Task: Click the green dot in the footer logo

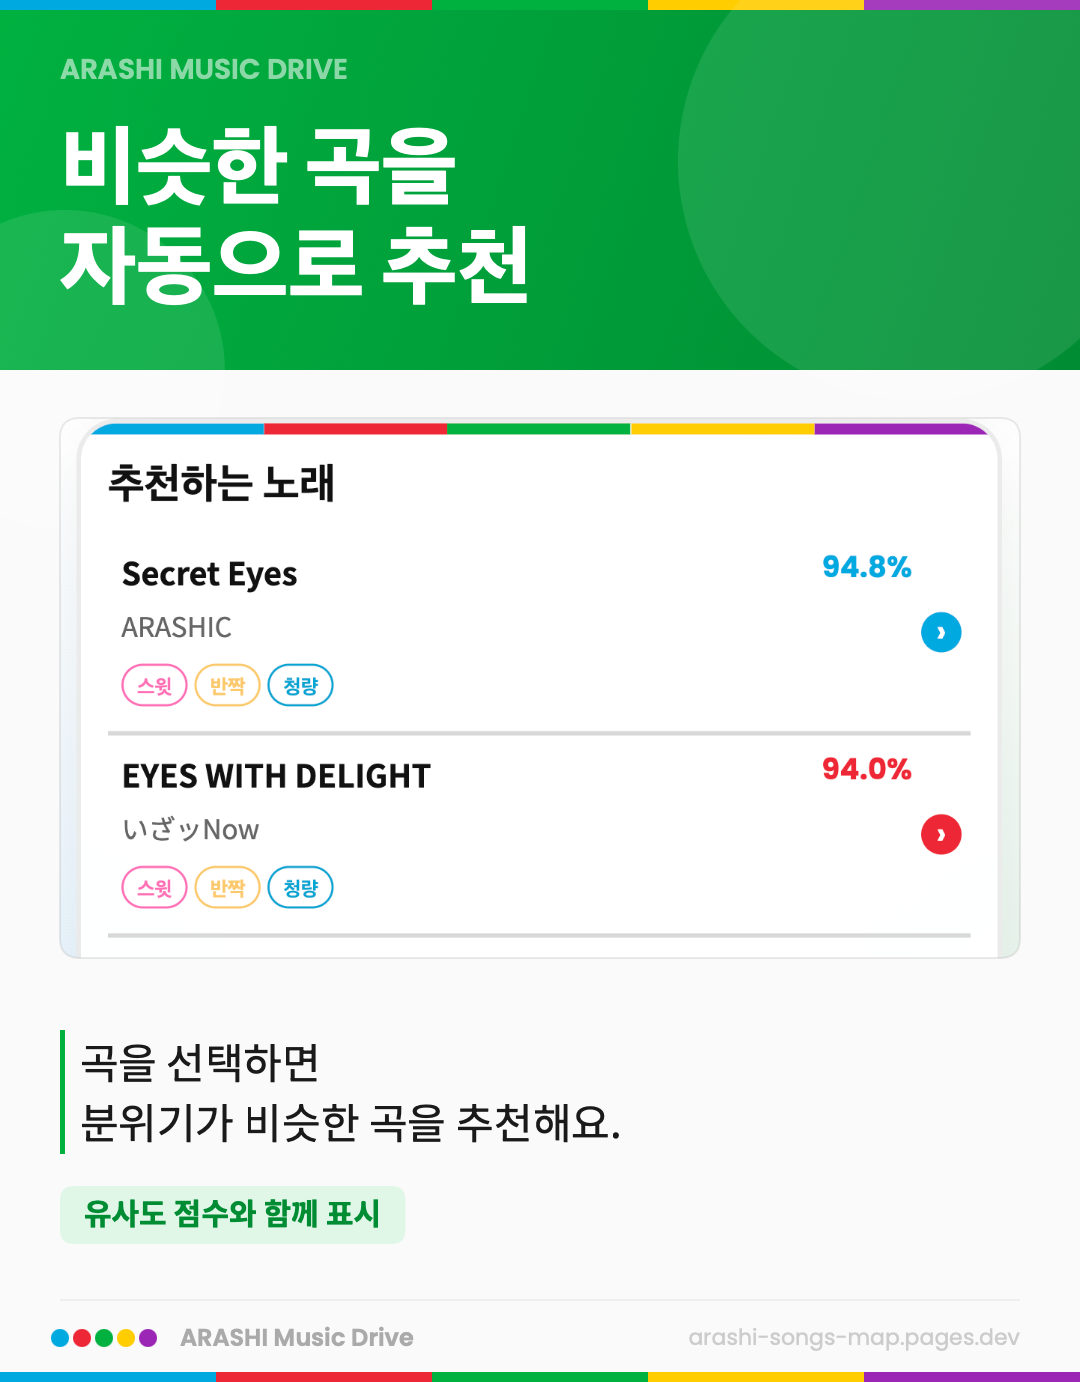Action: pyautogui.click(x=104, y=1338)
